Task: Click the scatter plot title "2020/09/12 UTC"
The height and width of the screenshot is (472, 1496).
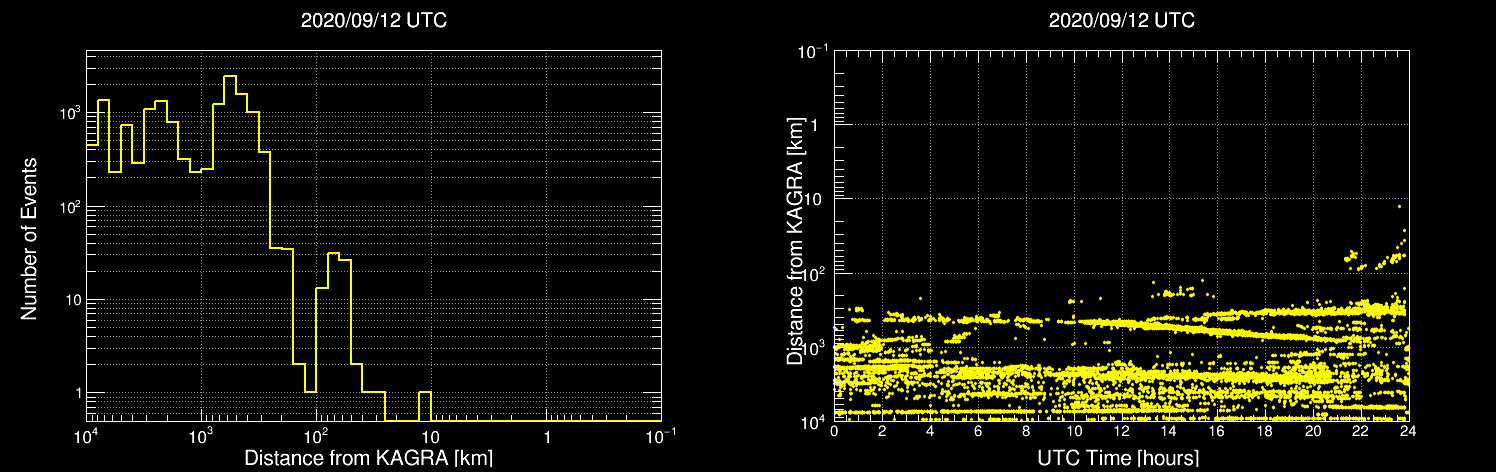Action: tap(1121, 21)
